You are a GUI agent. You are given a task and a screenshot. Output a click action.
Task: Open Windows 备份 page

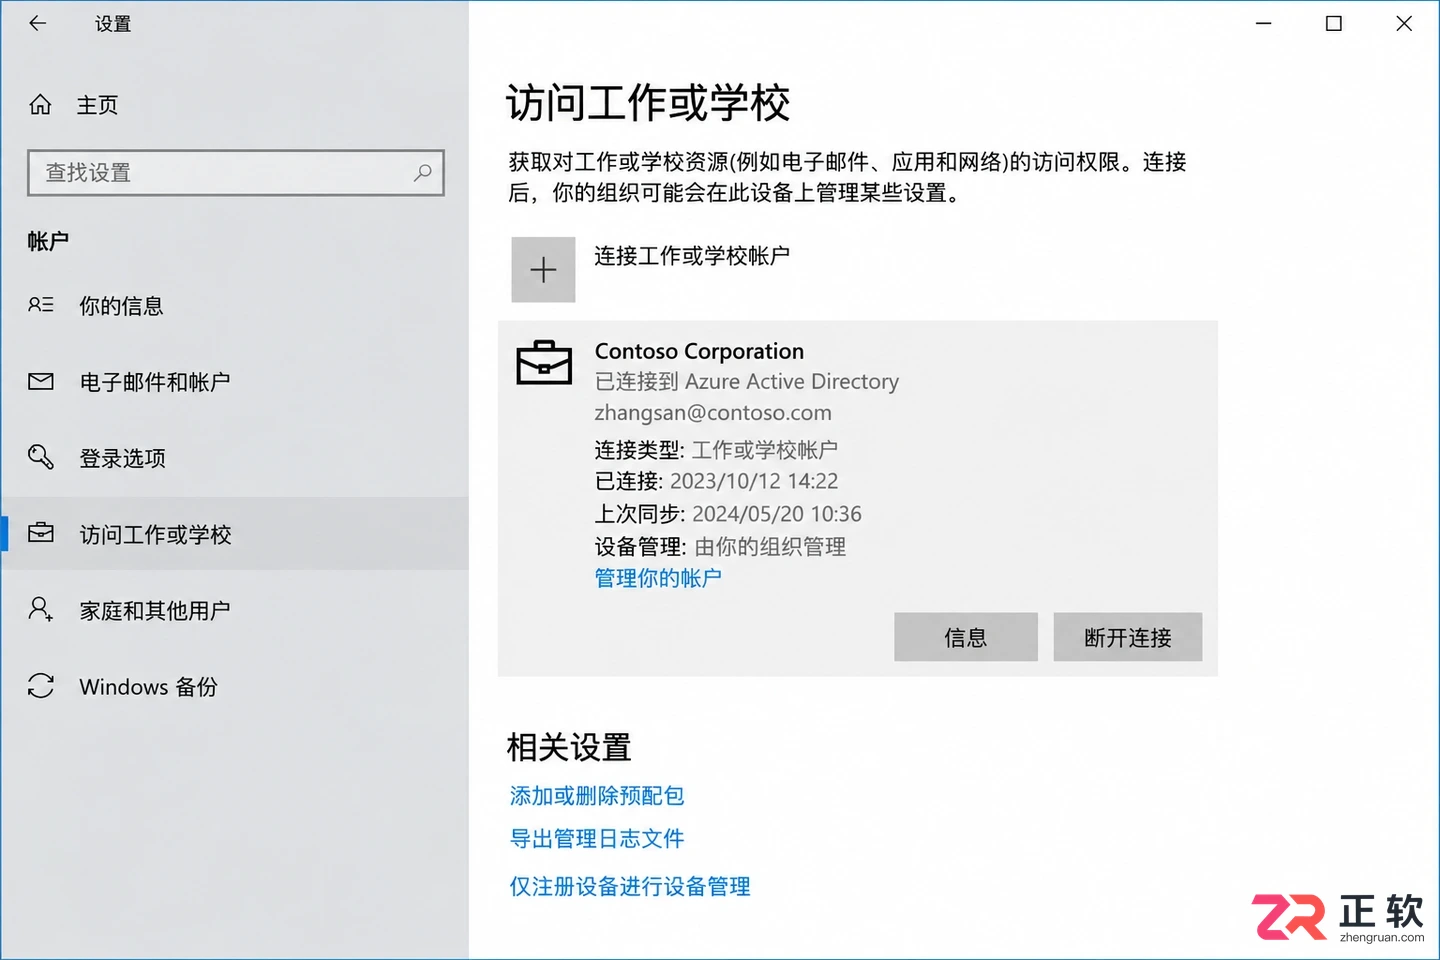click(x=148, y=687)
